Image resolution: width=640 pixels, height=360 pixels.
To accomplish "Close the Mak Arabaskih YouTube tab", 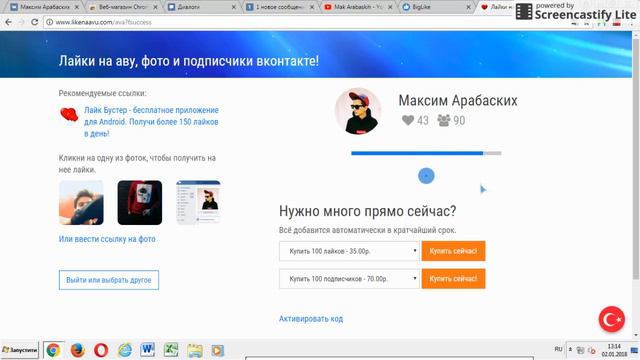I will tap(390, 7).
